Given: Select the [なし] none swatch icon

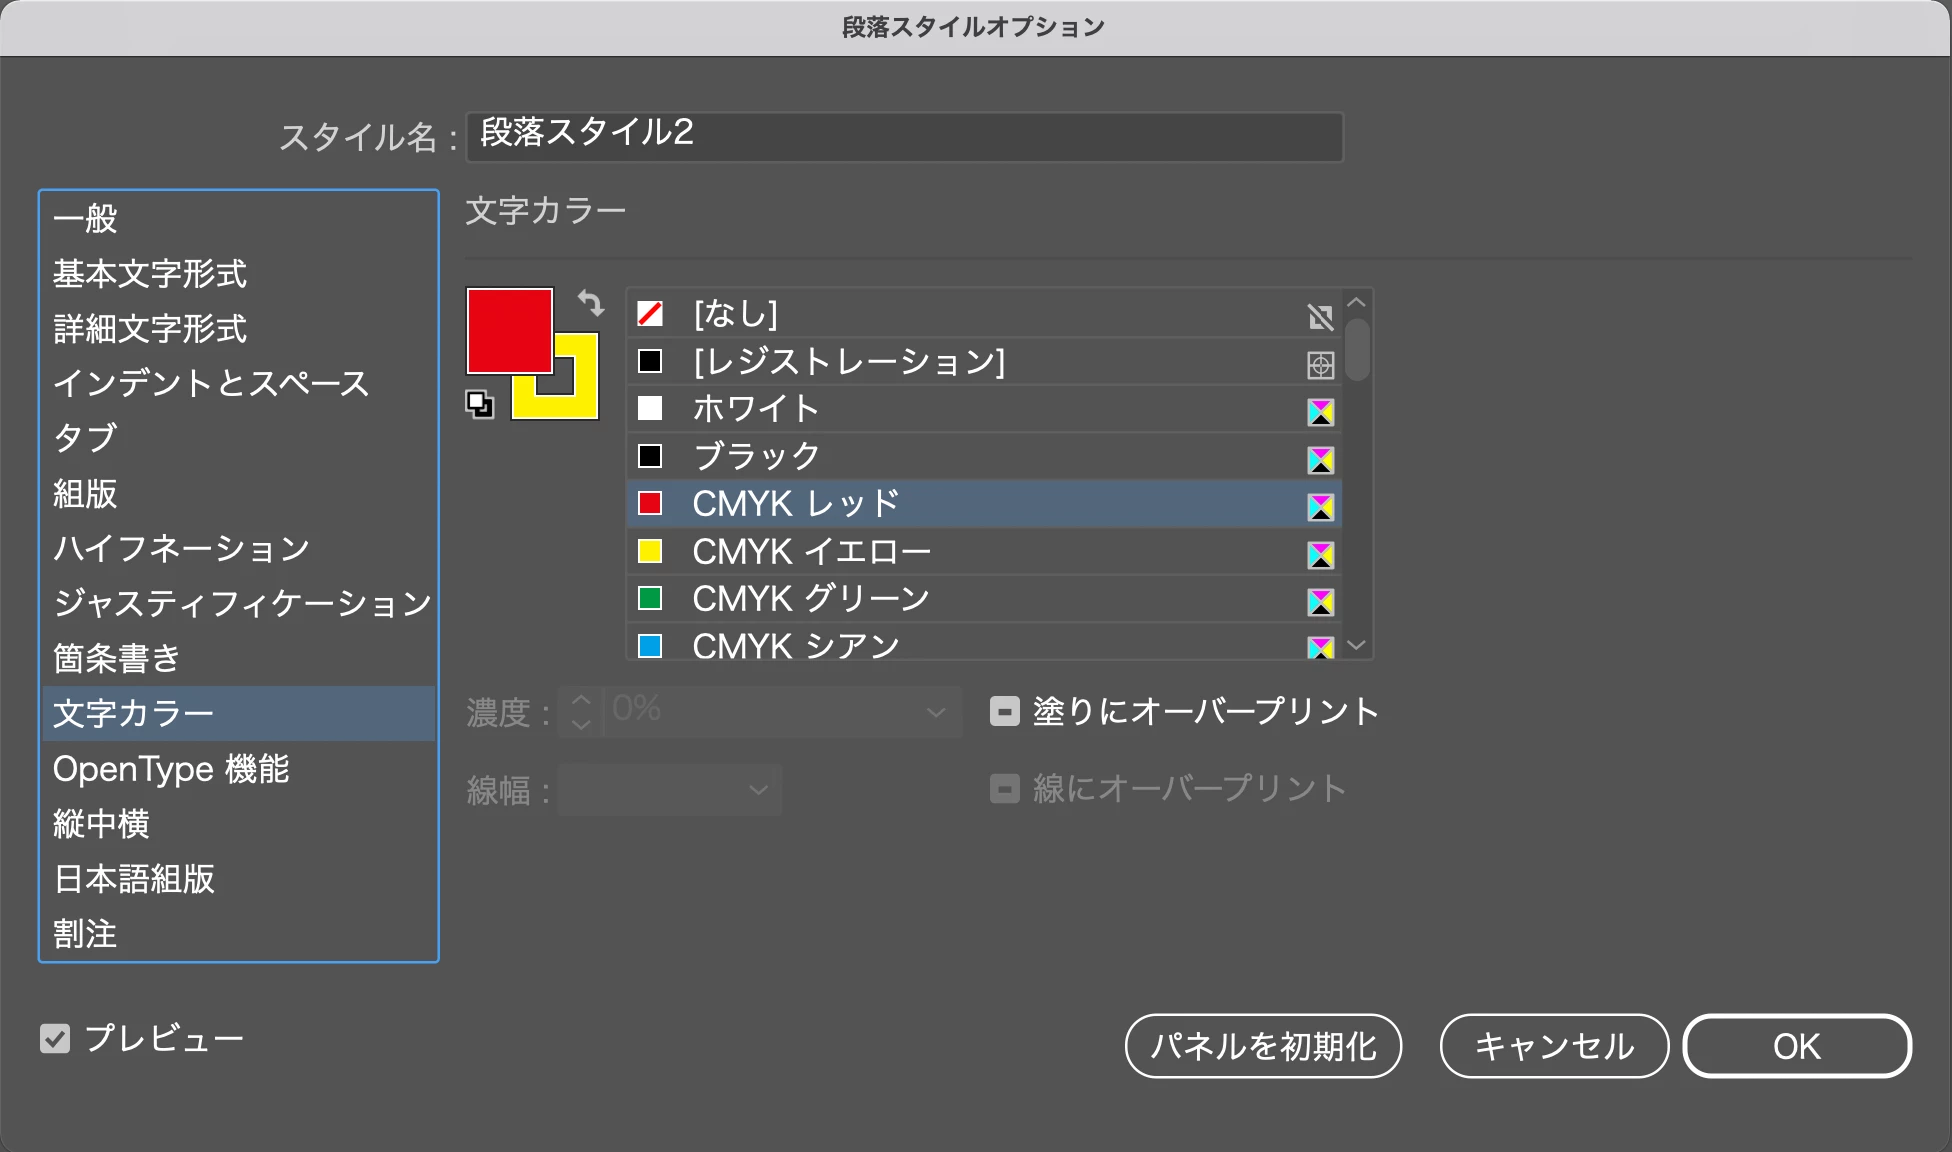Looking at the screenshot, I should coord(650,314).
